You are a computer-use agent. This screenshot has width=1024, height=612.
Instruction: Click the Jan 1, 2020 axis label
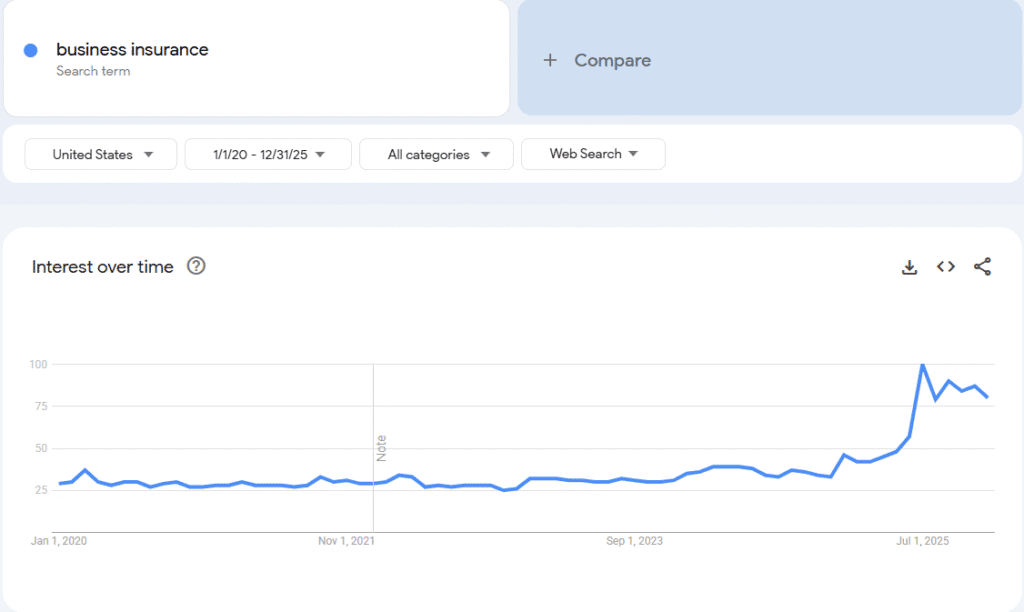point(59,541)
